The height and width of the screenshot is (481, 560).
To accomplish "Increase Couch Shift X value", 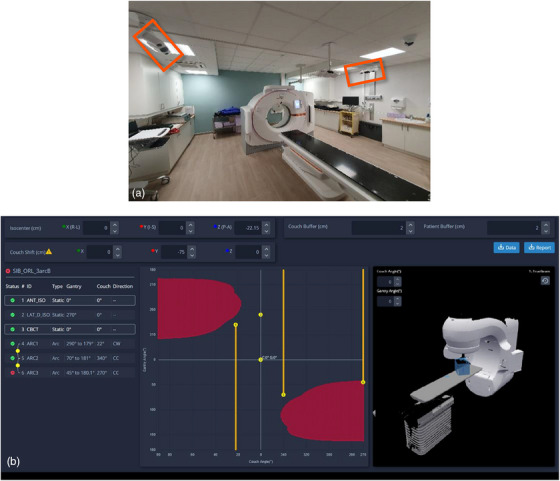I will pyautogui.click(x=118, y=249).
